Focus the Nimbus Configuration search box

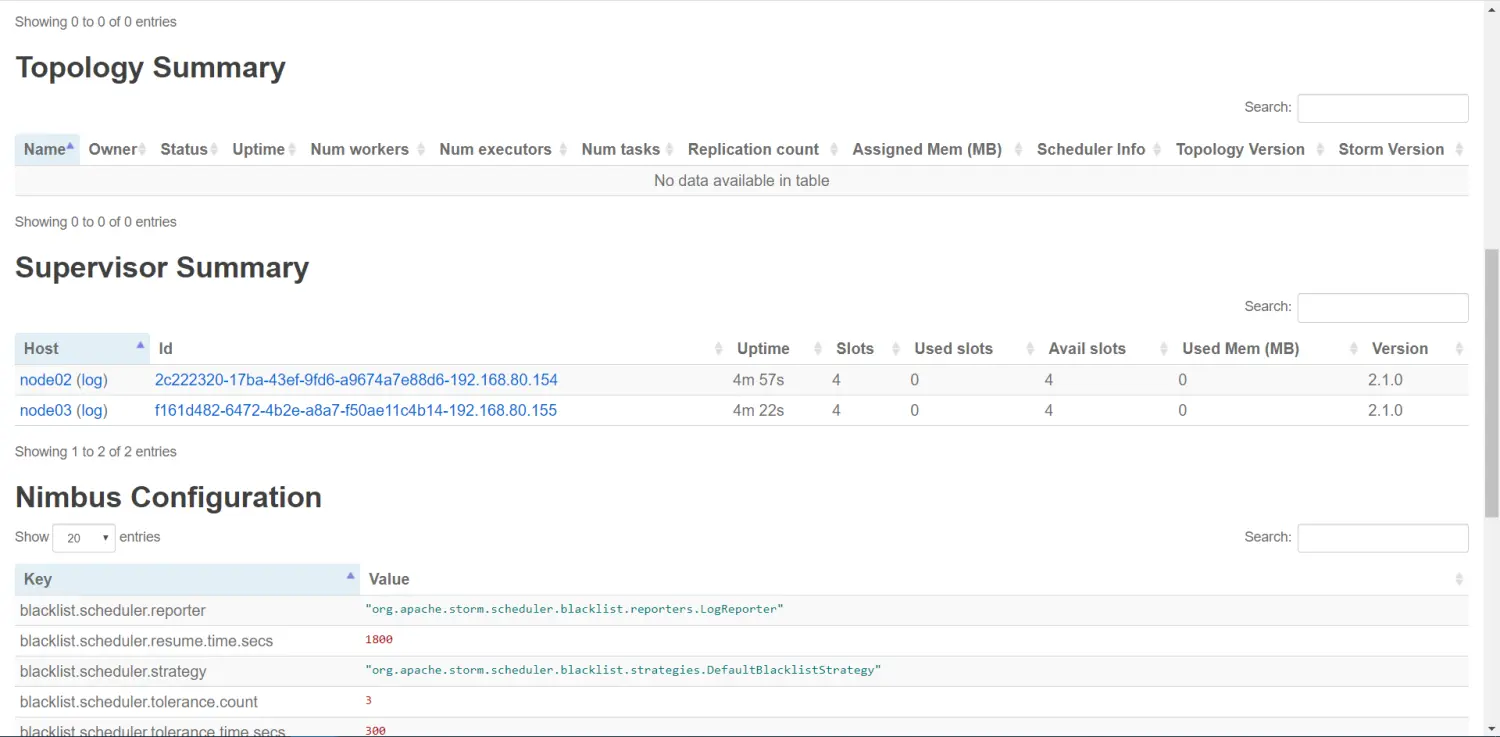click(1383, 538)
